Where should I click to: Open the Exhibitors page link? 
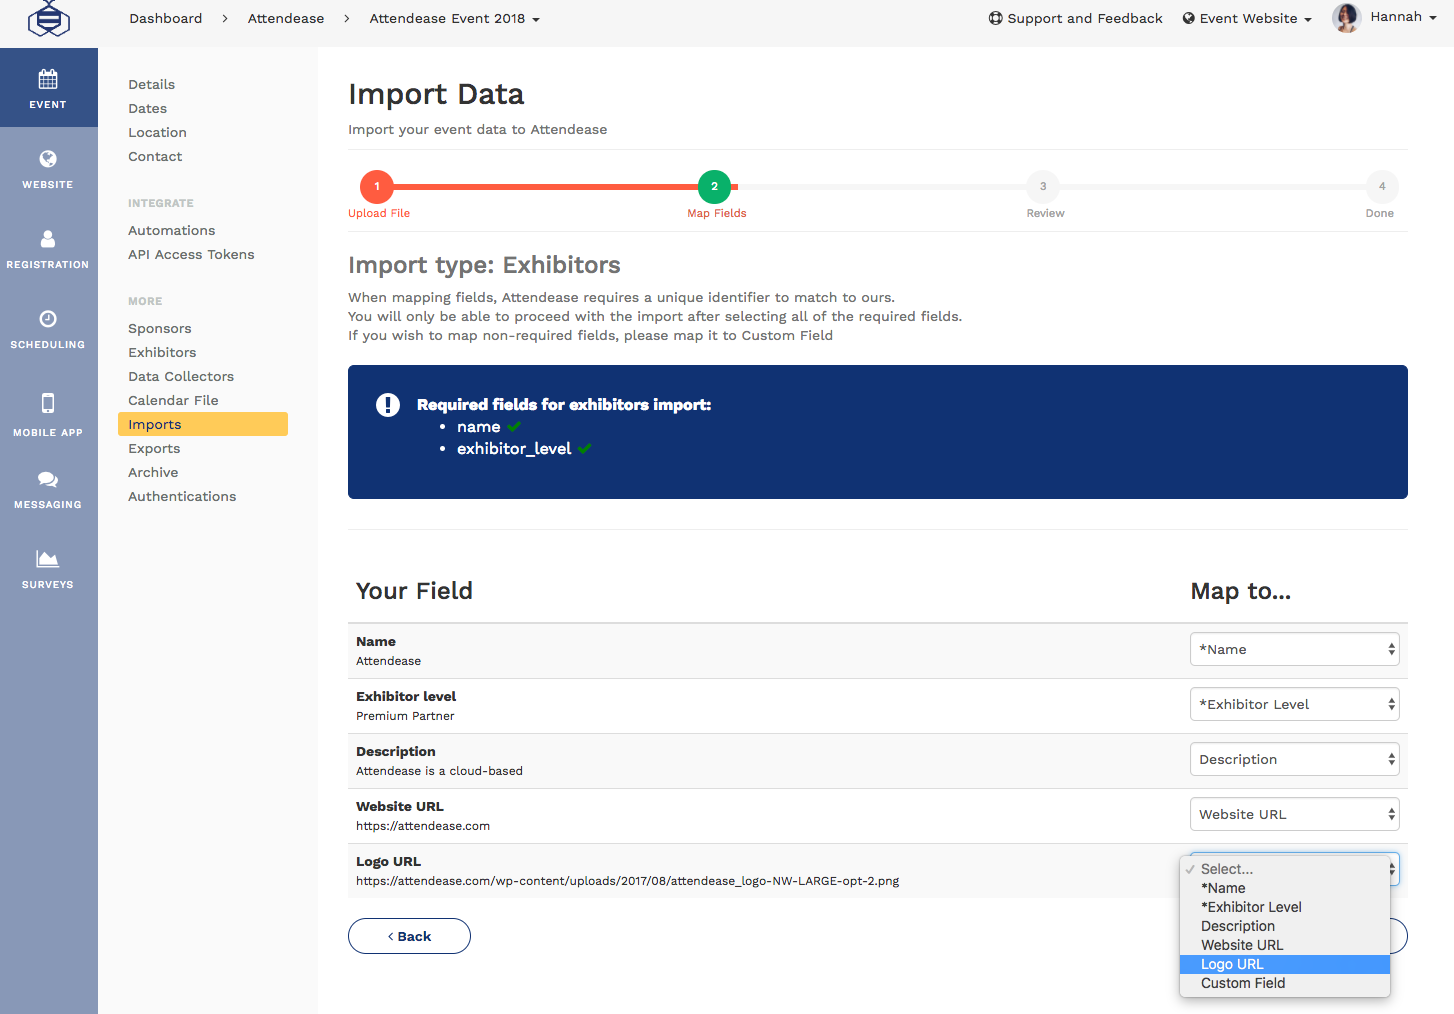click(162, 352)
